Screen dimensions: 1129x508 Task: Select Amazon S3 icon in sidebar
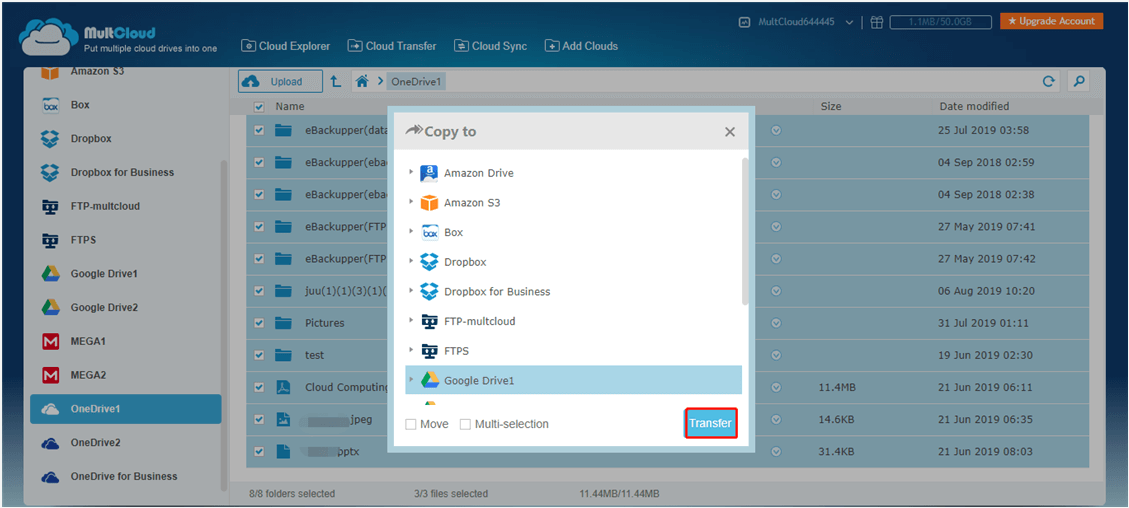pos(50,72)
